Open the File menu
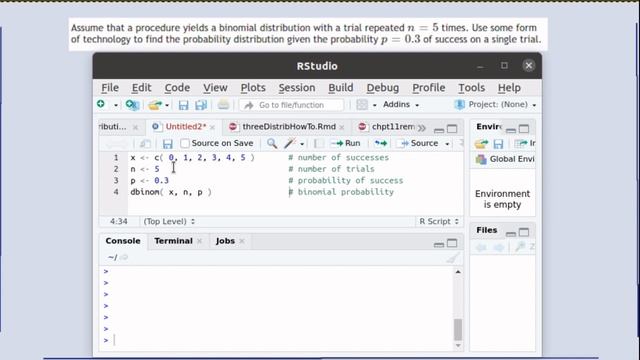 click(x=110, y=88)
